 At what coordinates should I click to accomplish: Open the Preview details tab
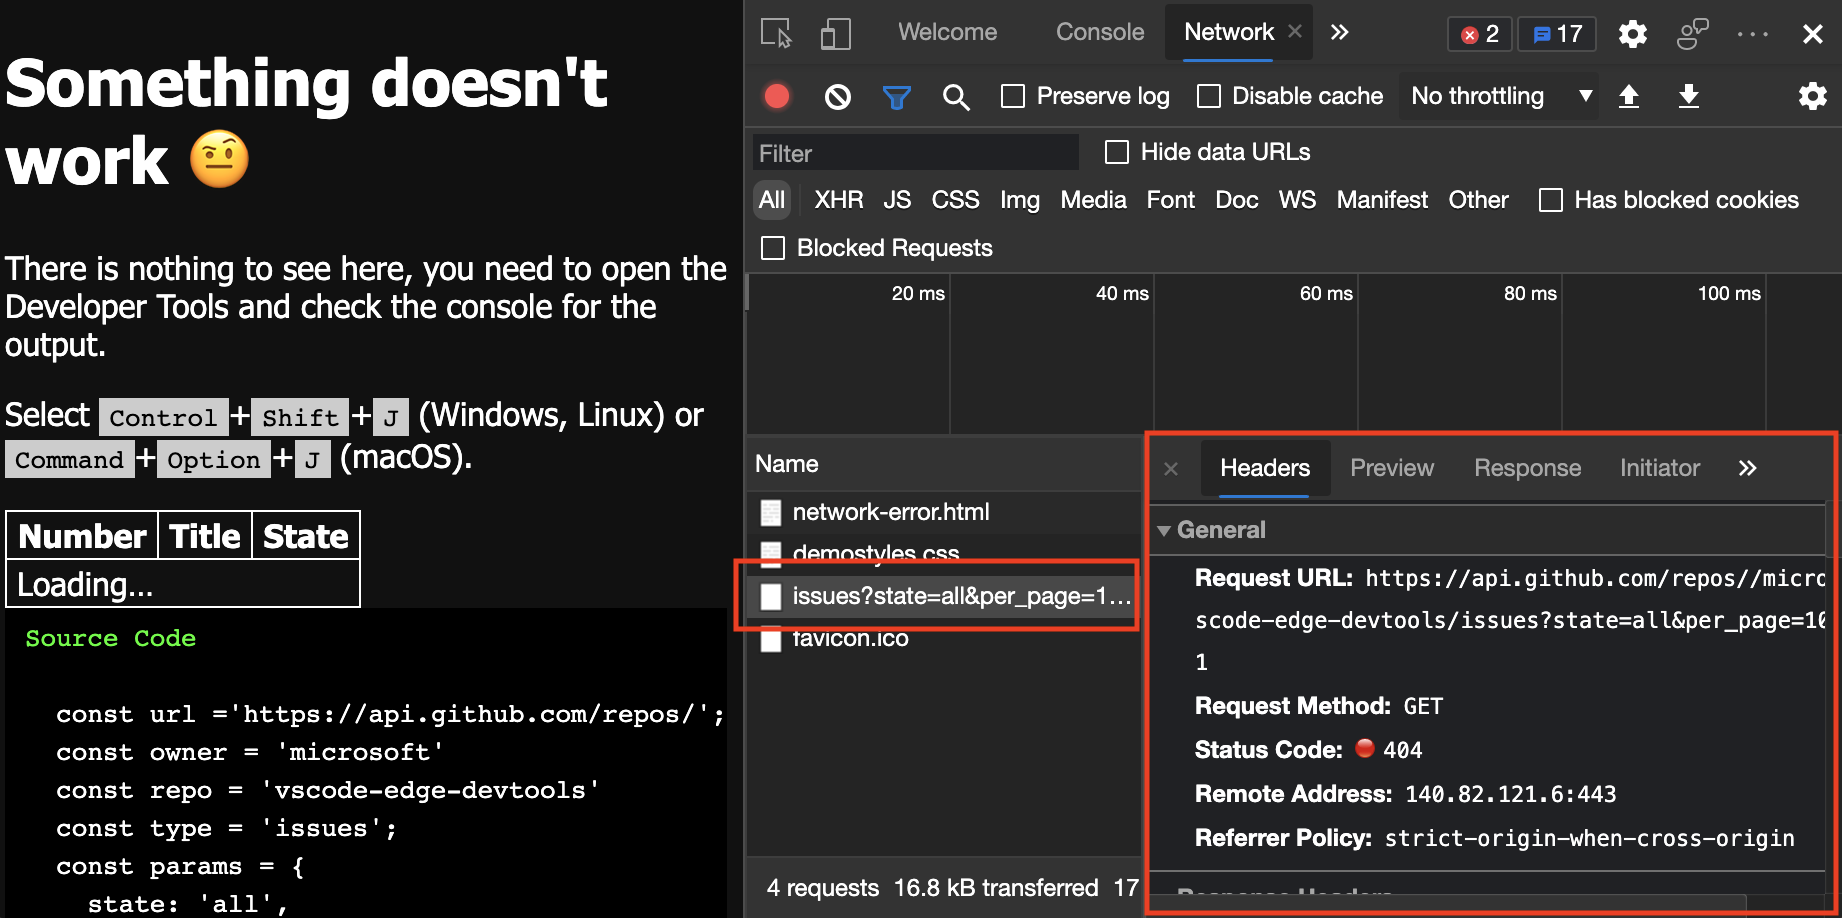(1391, 468)
